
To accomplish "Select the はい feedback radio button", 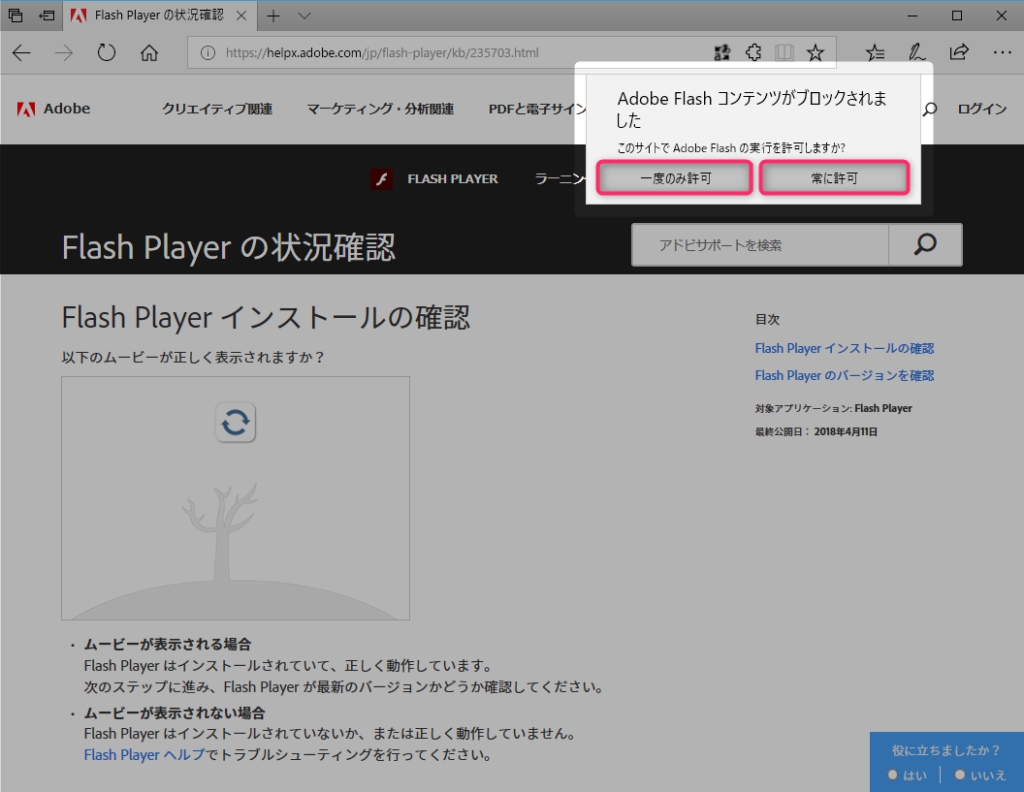I will coord(893,775).
